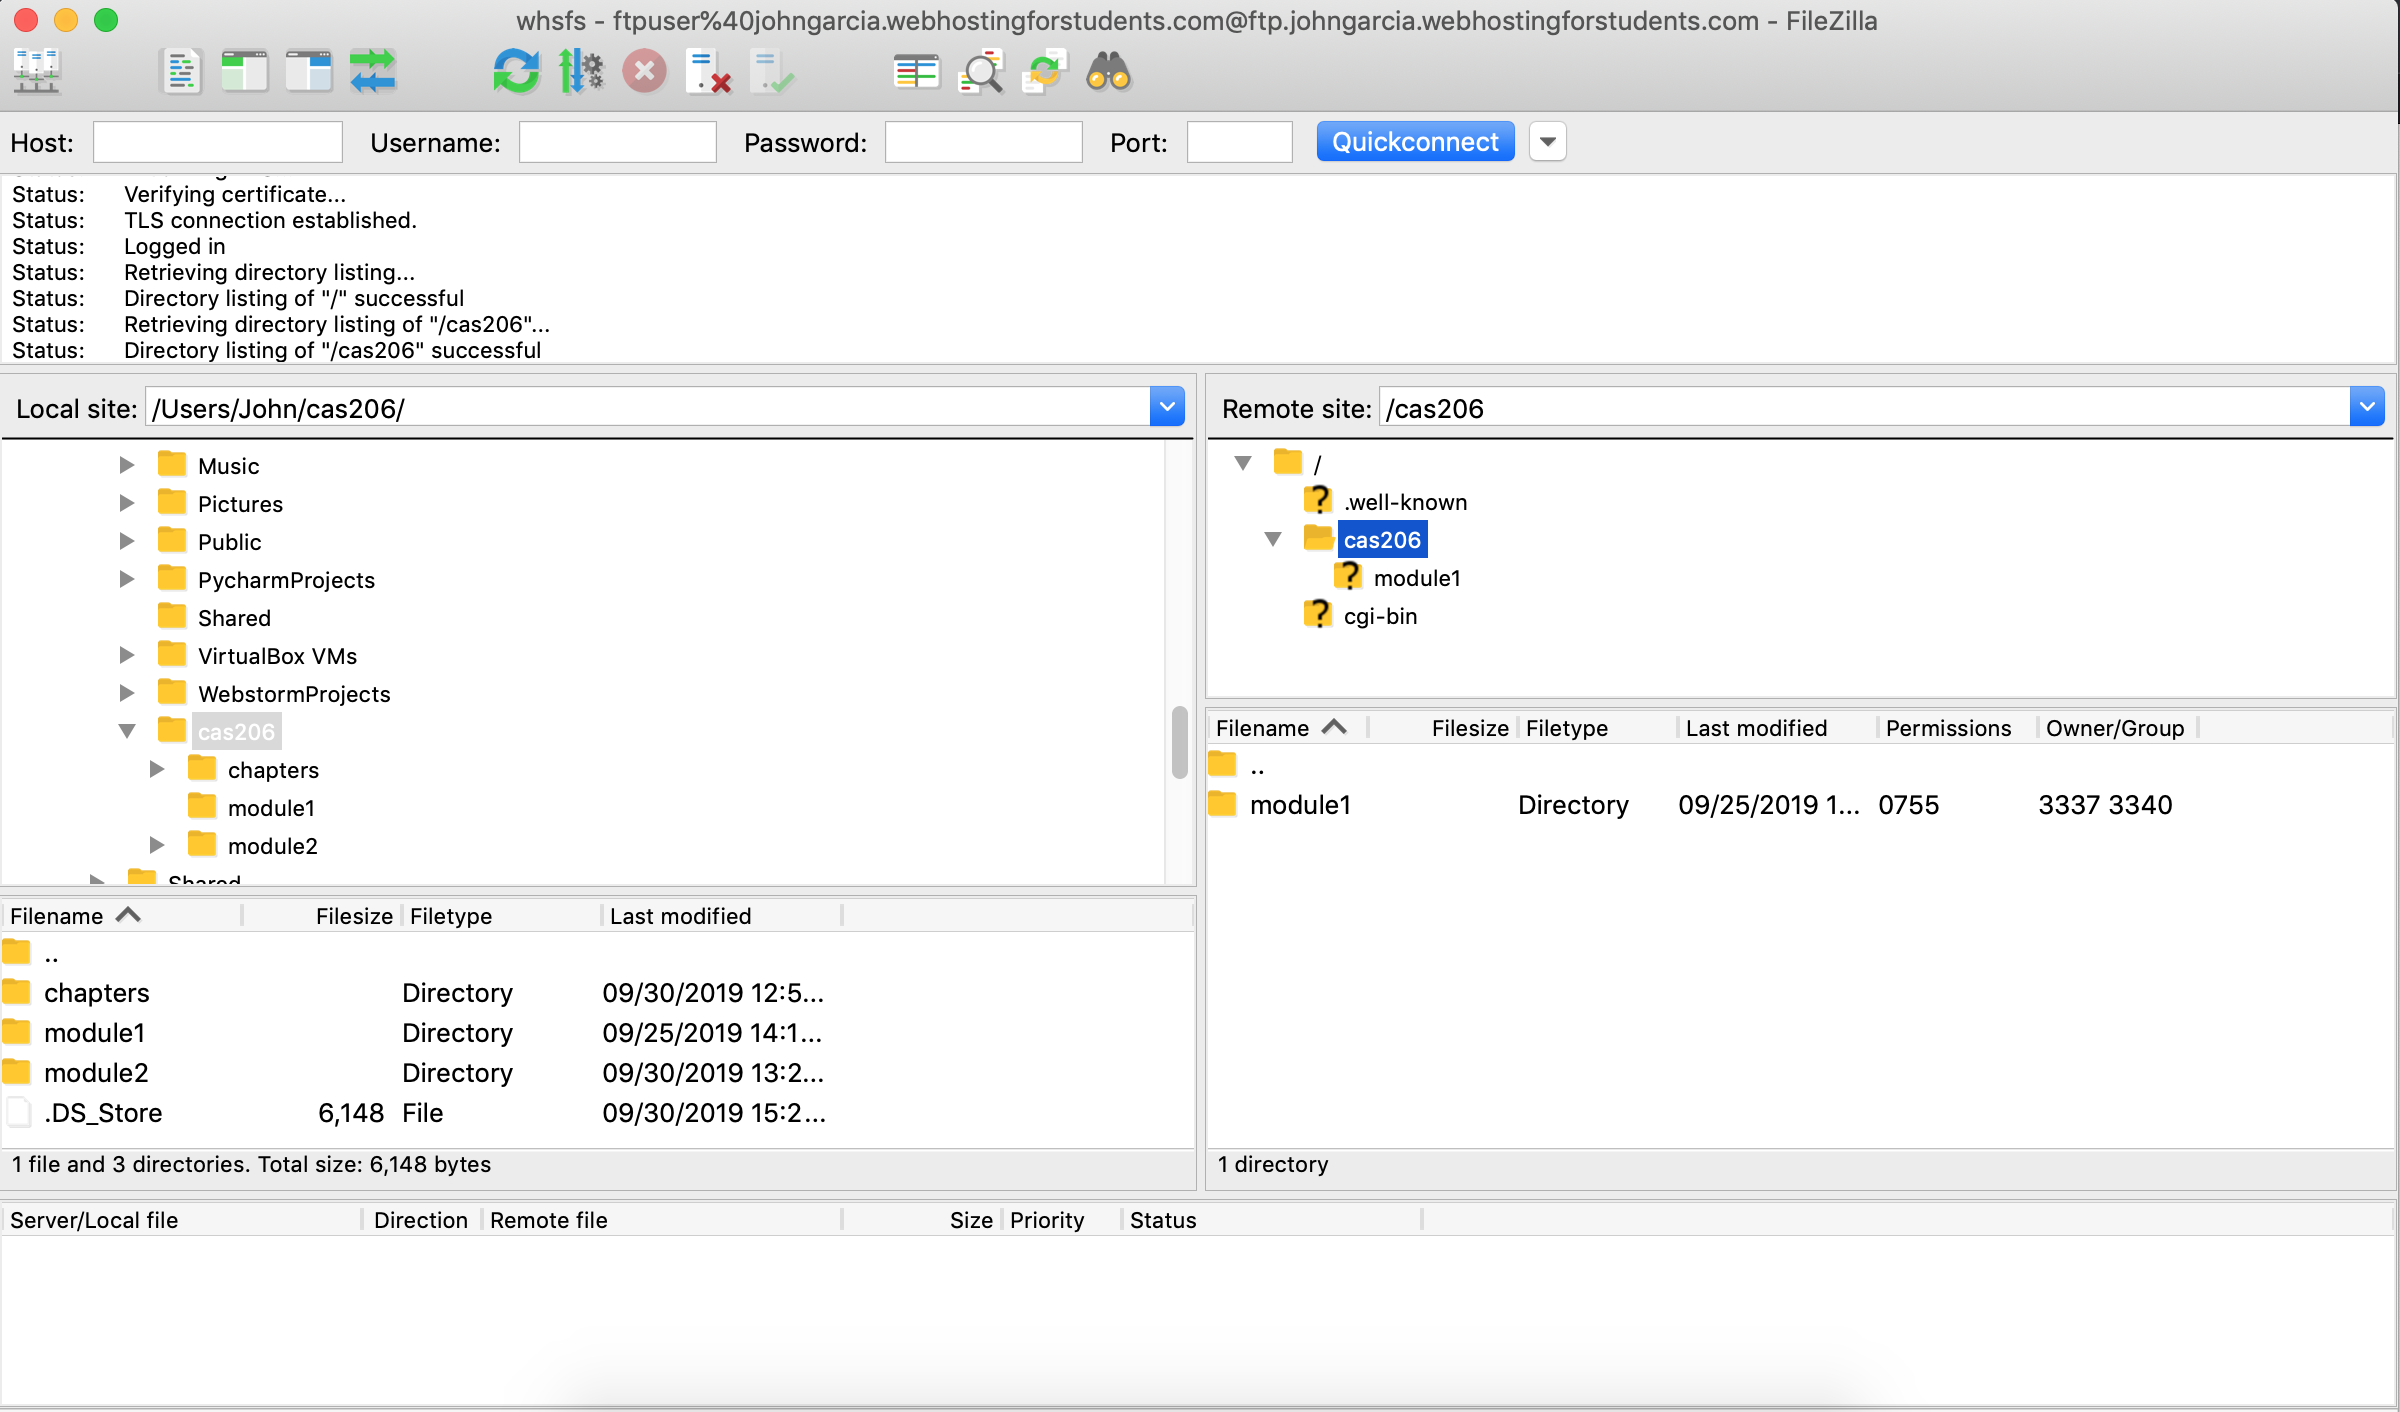Toggle processing of the transfer queue
Screen dimensions: 2400x1412
pyautogui.click(x=580, y=72)
